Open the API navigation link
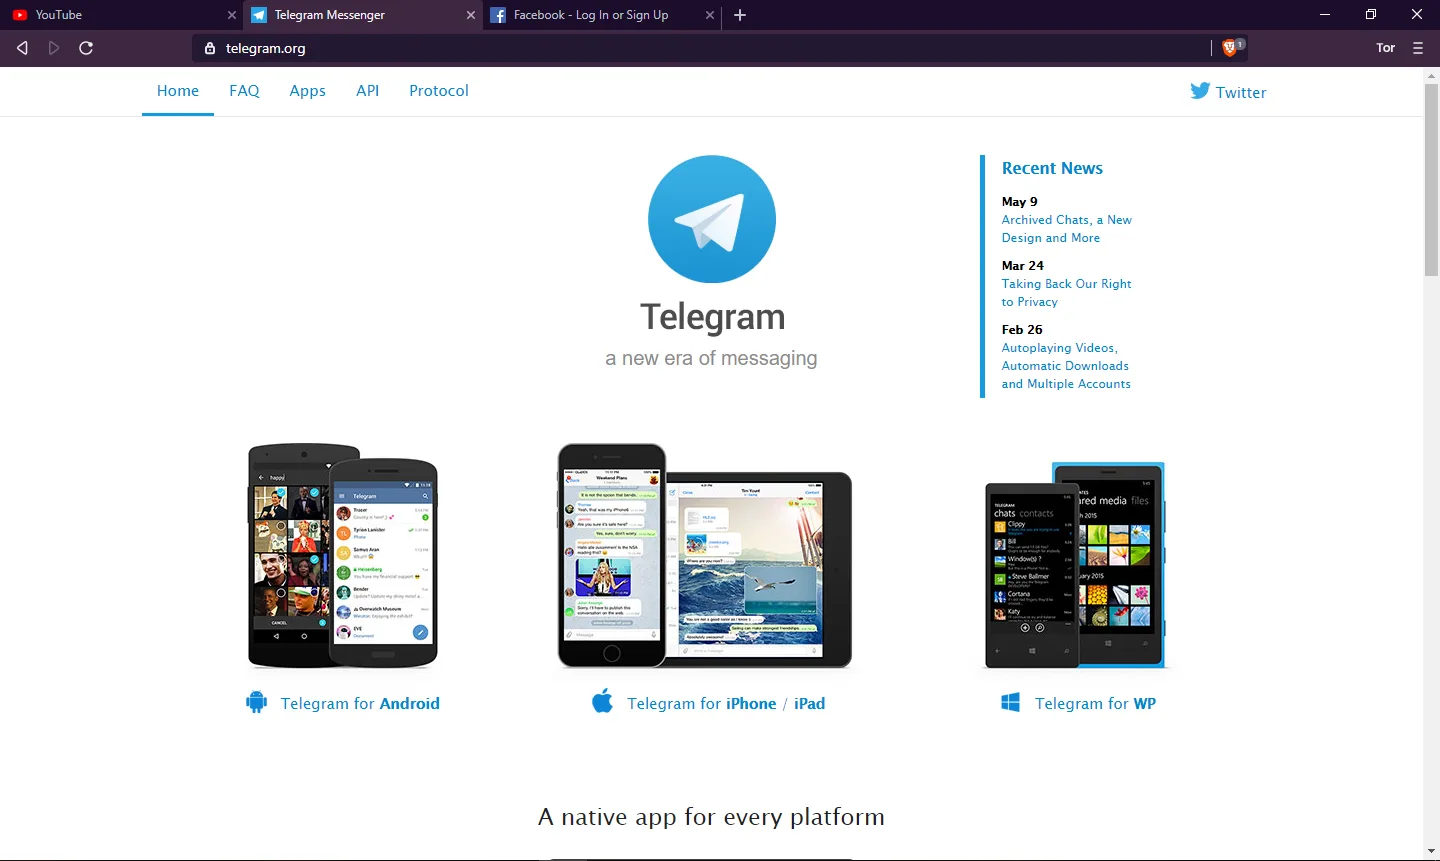 [x=368, y=91]
